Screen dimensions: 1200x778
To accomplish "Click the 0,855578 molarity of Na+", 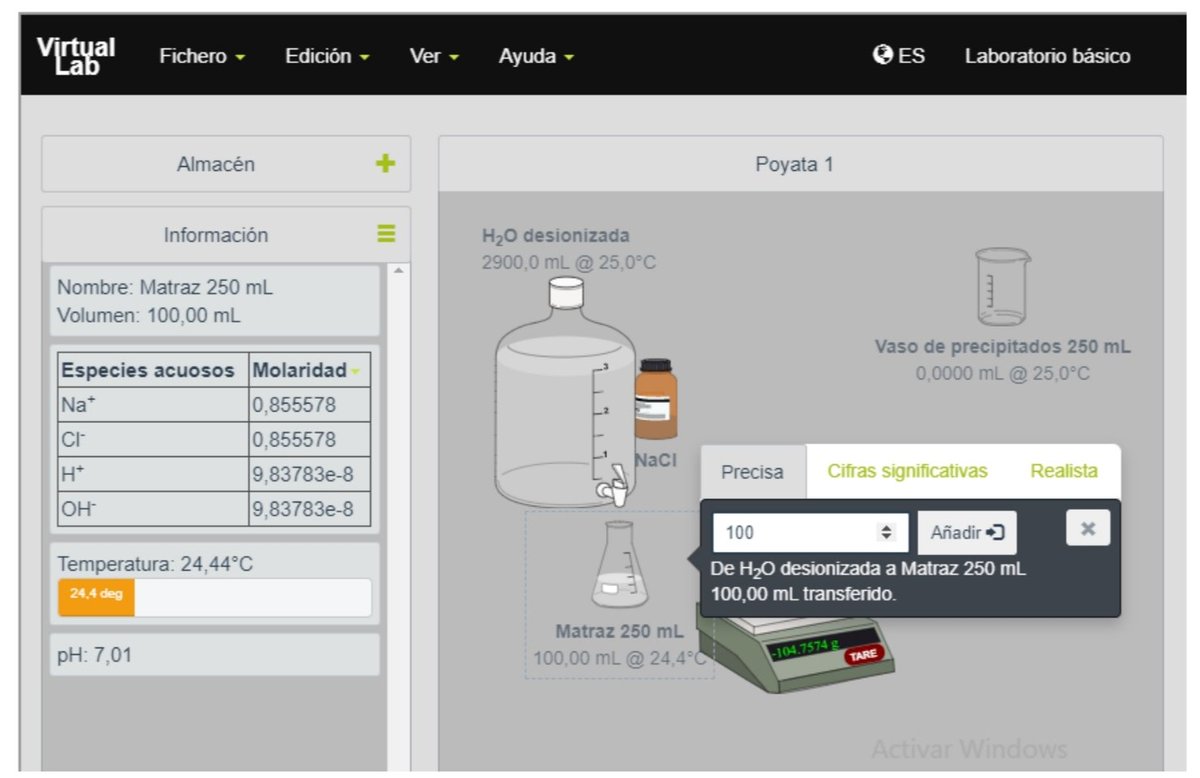I will [294, 406].
